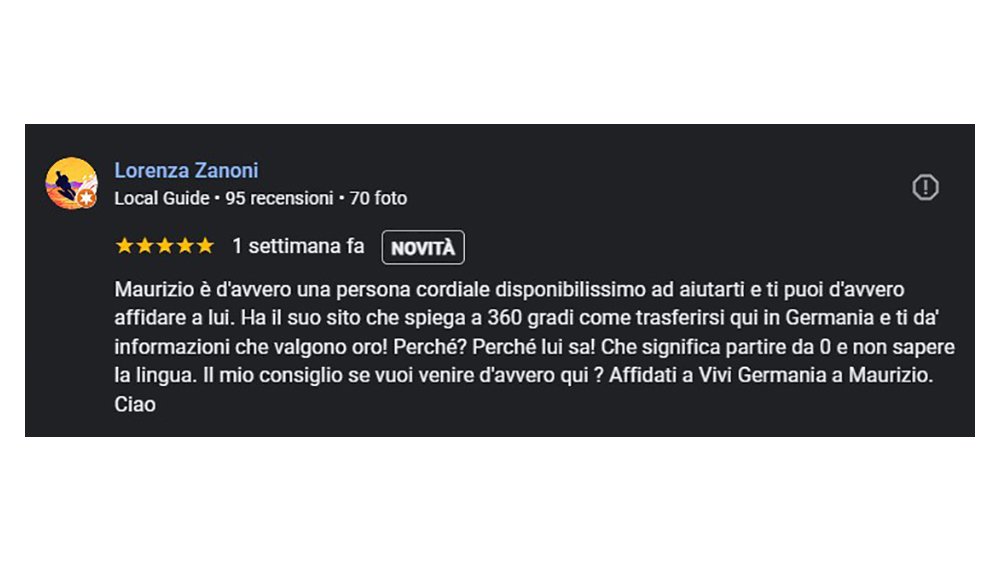Click the Local Guide label
This screenshot has width=1000, height=562.
click(162, 198)
